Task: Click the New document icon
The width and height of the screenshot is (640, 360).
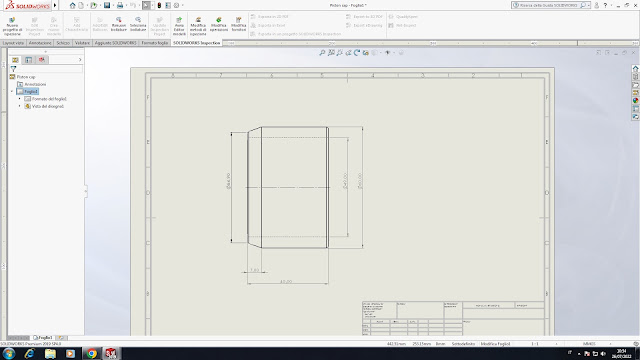Action: point(81,5)
